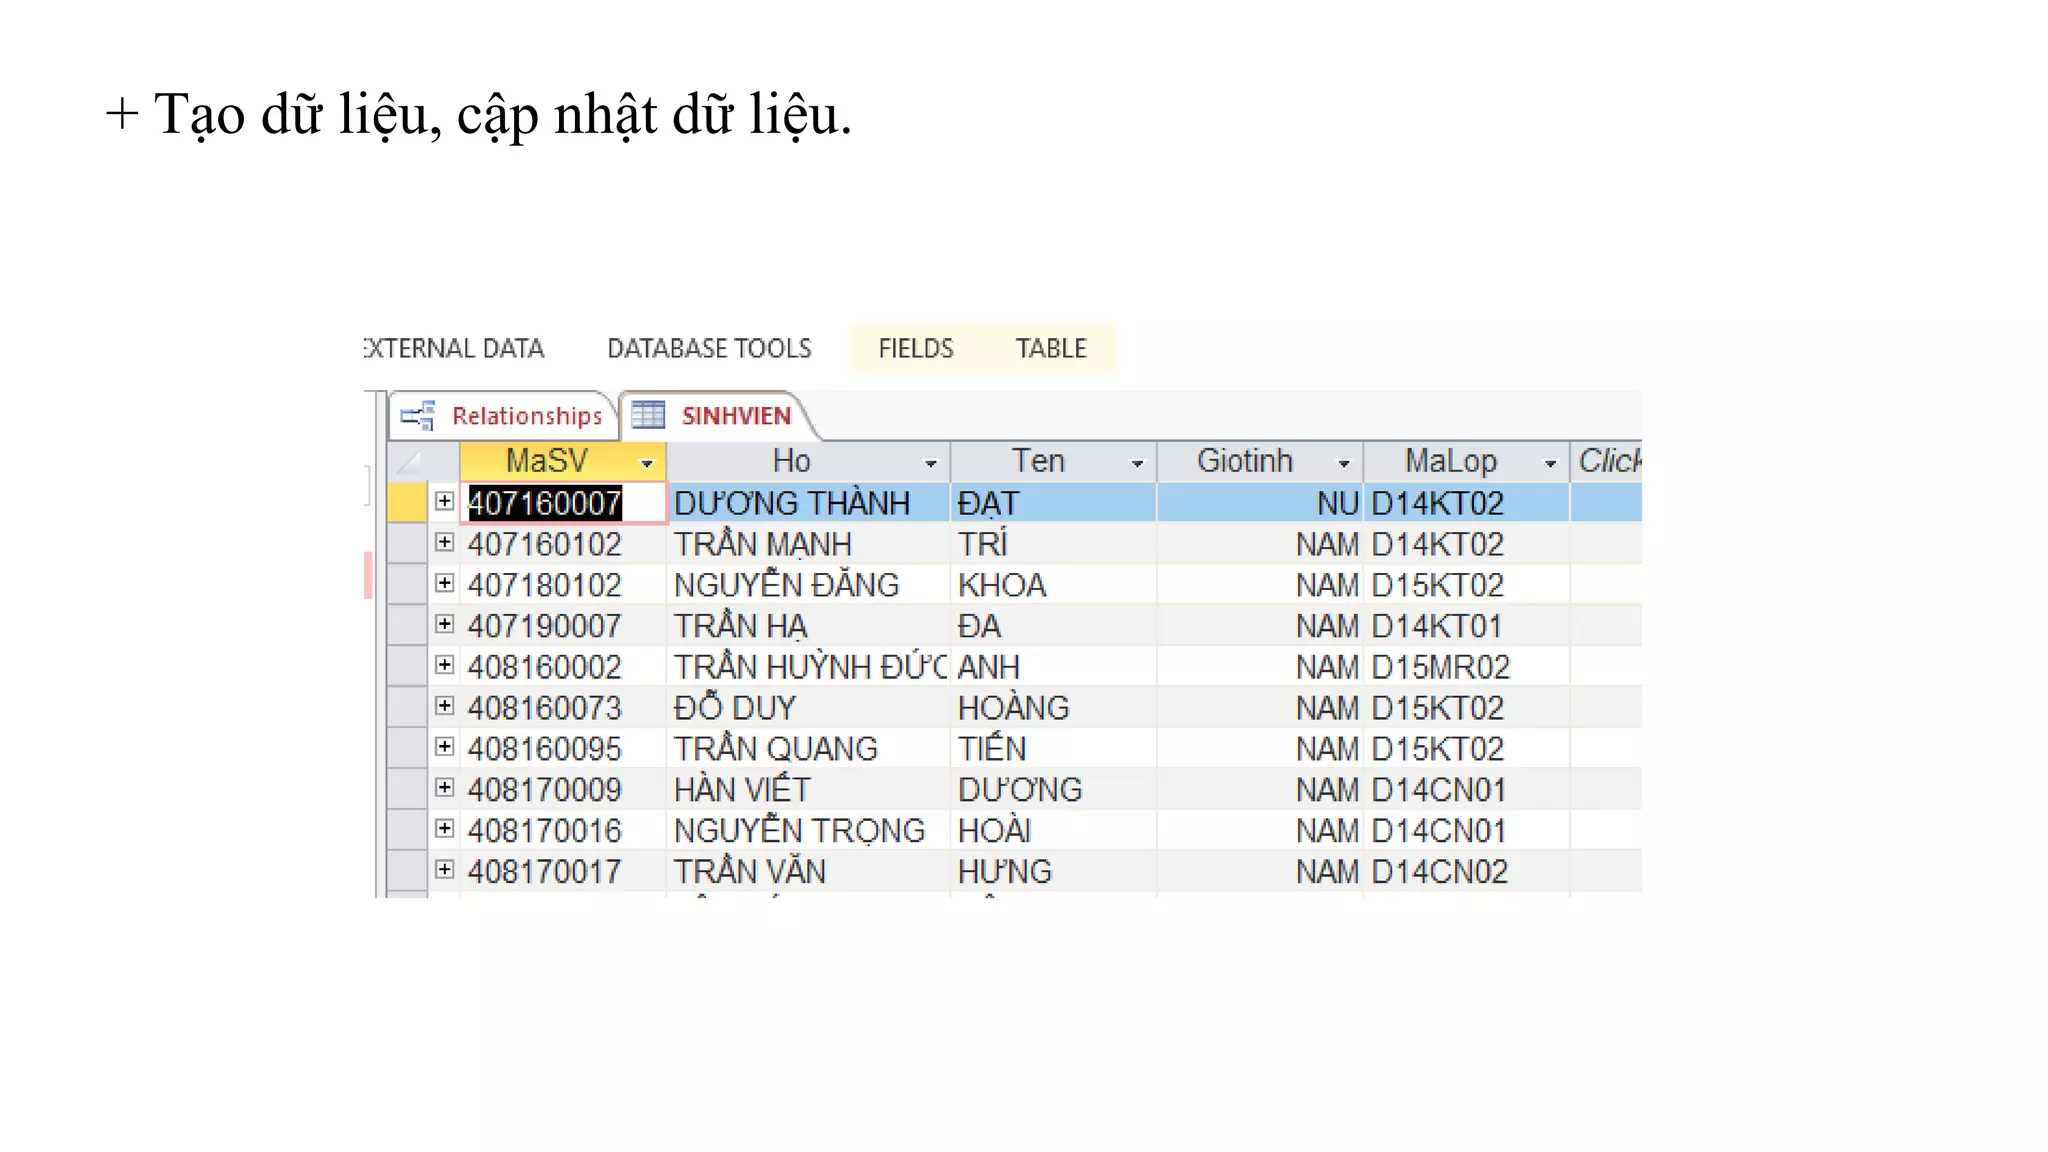The image size is (2048, 1152).
Task: Expand subdatasheet for record 407160102
Action: (445, 542)
